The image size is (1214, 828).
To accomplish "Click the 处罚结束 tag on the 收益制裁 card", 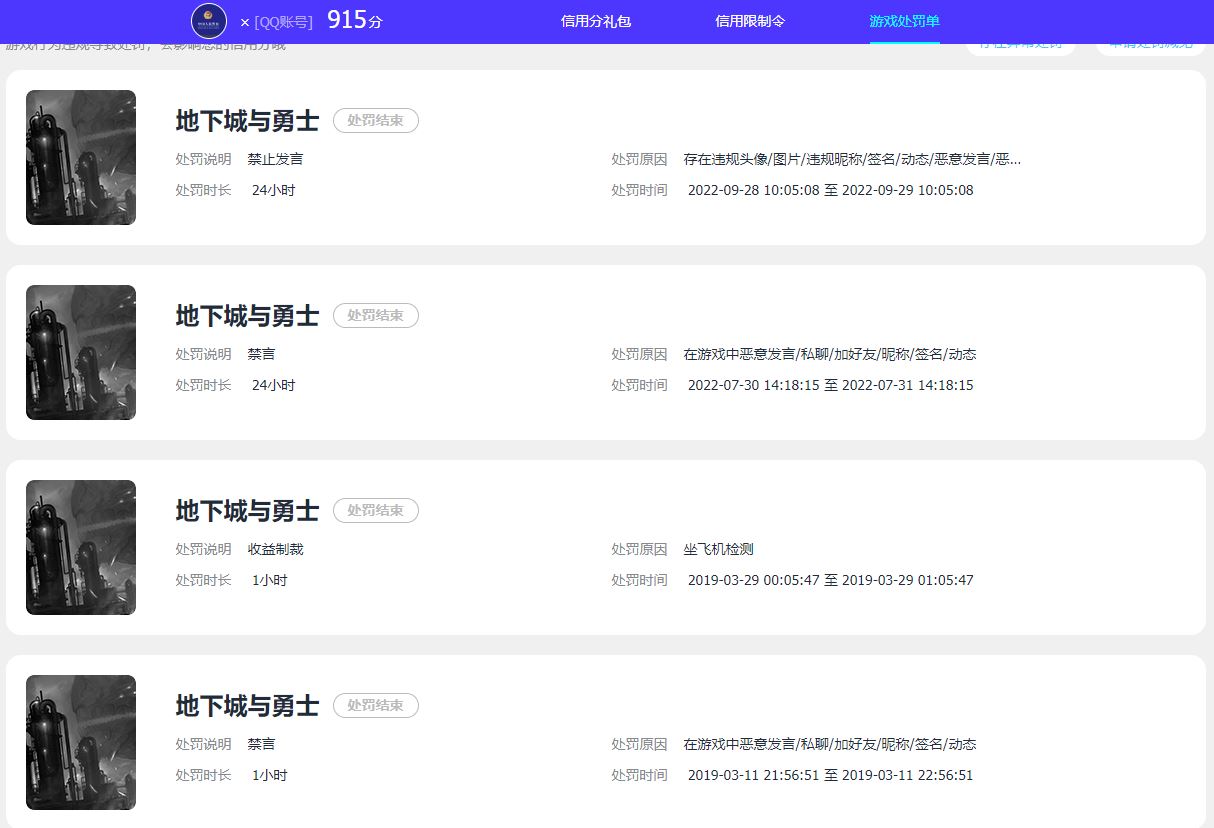I will tap(375, 510).
